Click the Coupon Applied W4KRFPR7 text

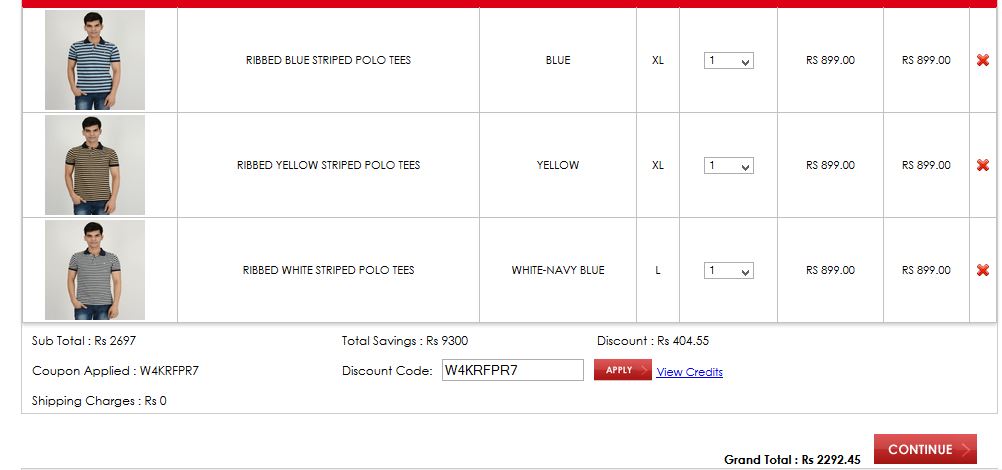pos(115,371)
